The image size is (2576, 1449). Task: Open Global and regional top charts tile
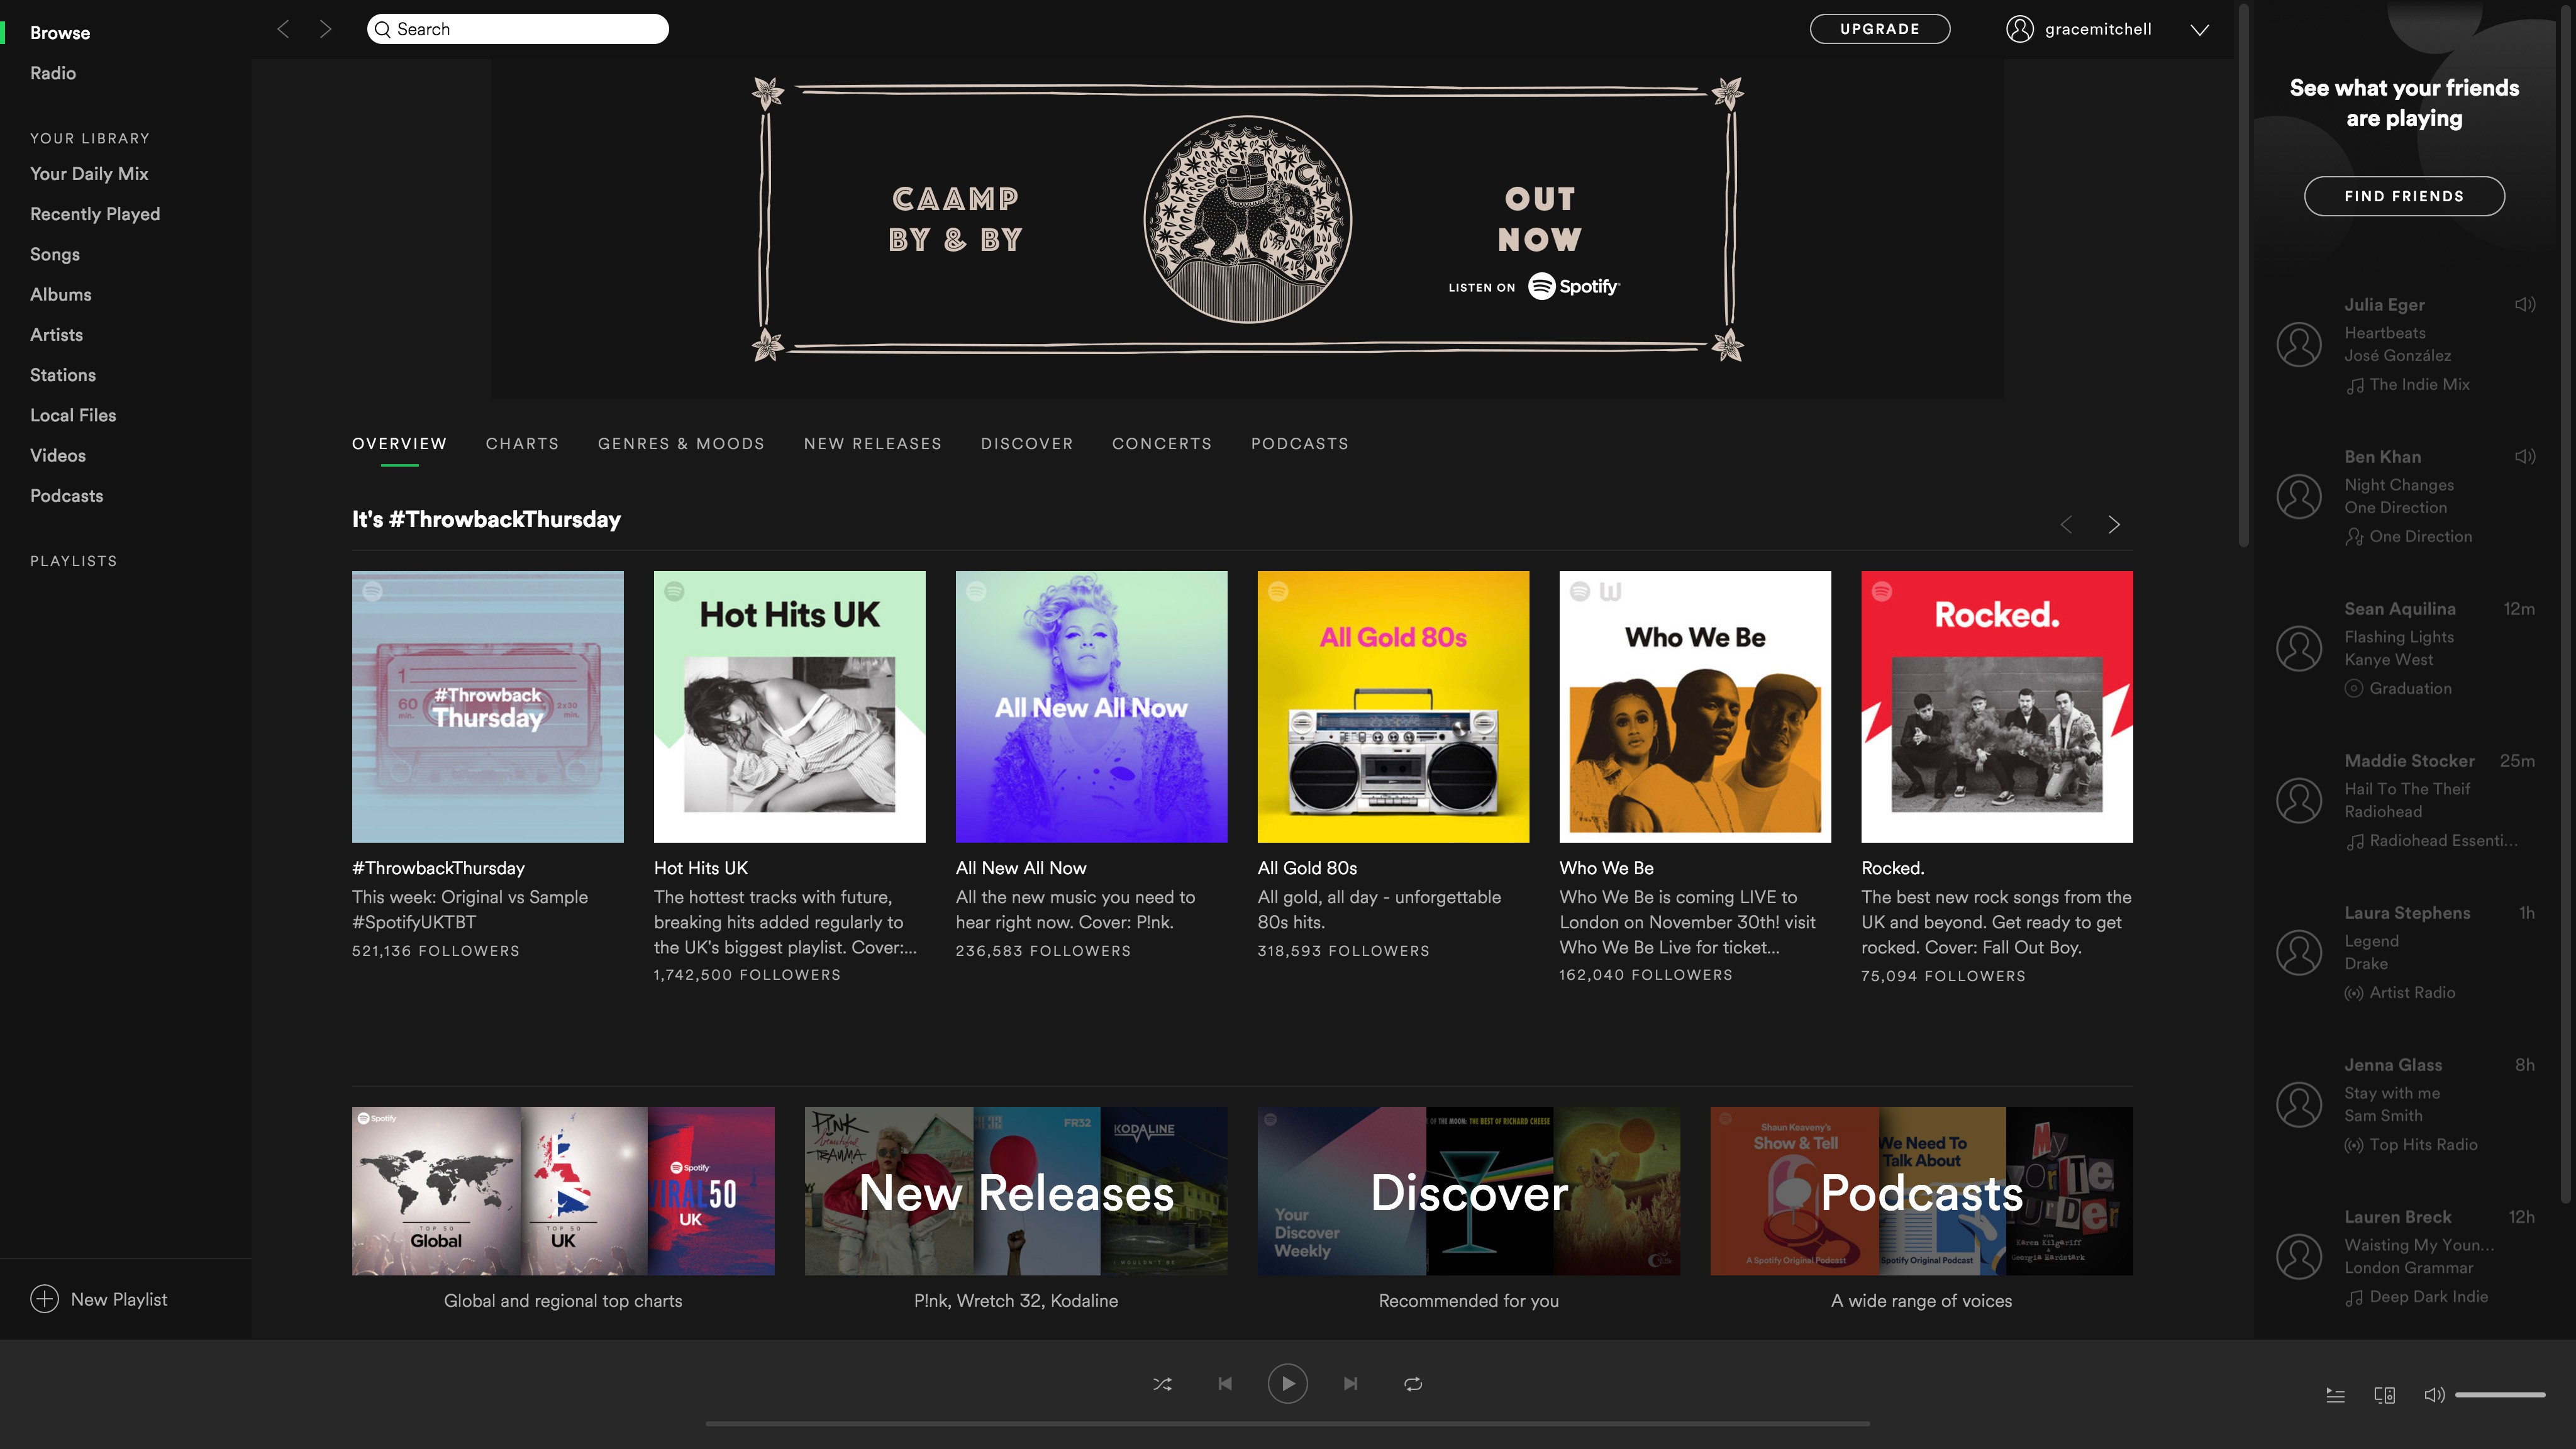[563, 1191]
